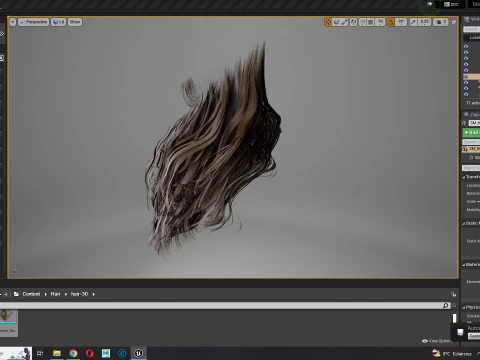Open the Lit view mode menu
Viewport: 480px width, 360px height.
58,22
